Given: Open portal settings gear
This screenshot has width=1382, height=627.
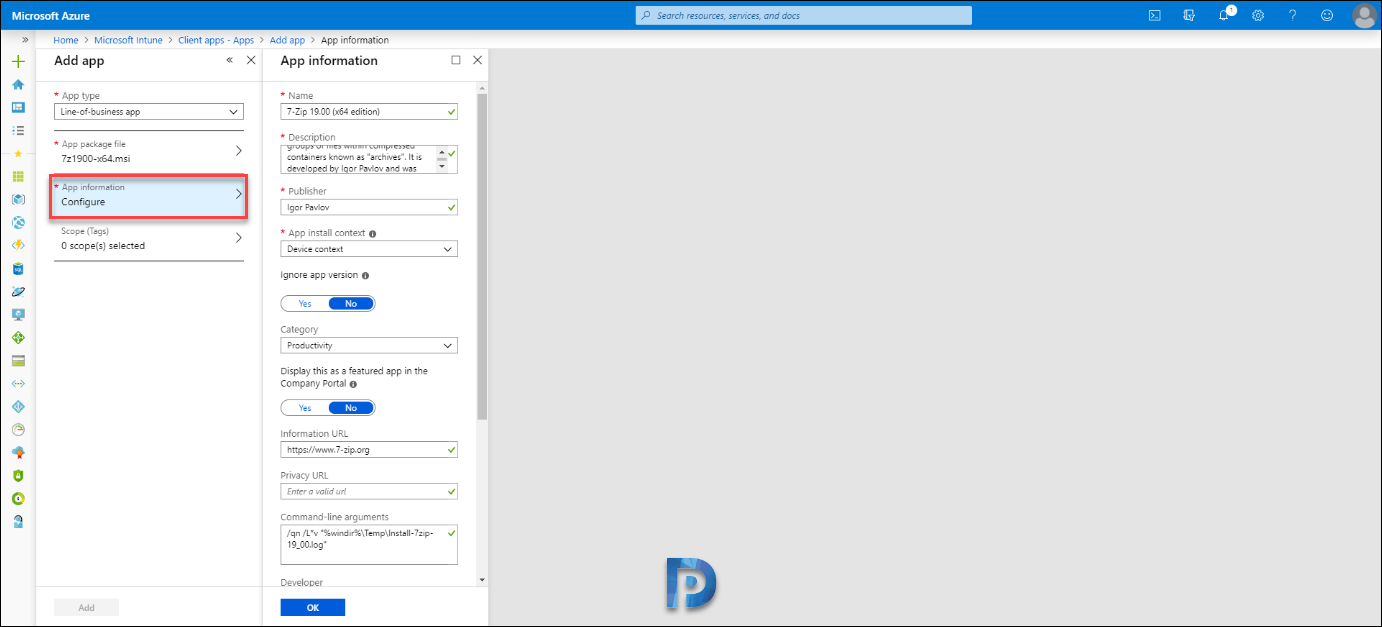Looking at the screenshot, I should tap(1258, 15).
